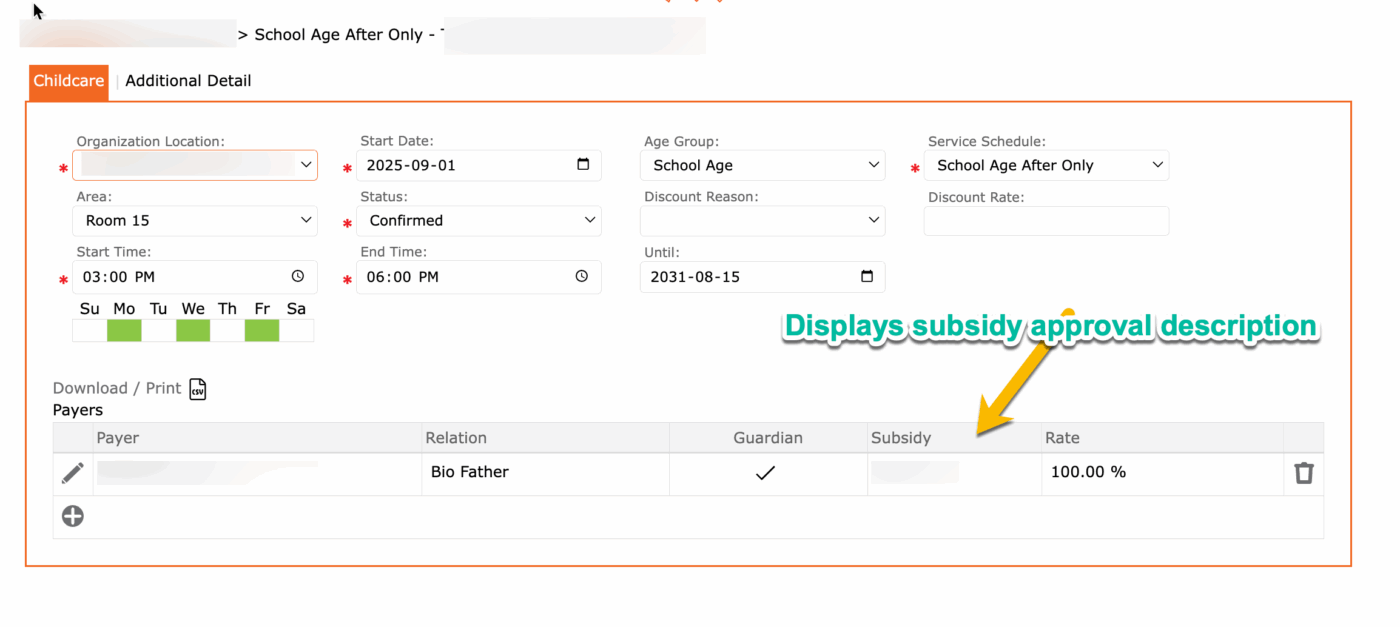Viewport: 1400px width, 627px height.
Task: Expand the Service Schedule dropdown
Action: coord(1046,165)
